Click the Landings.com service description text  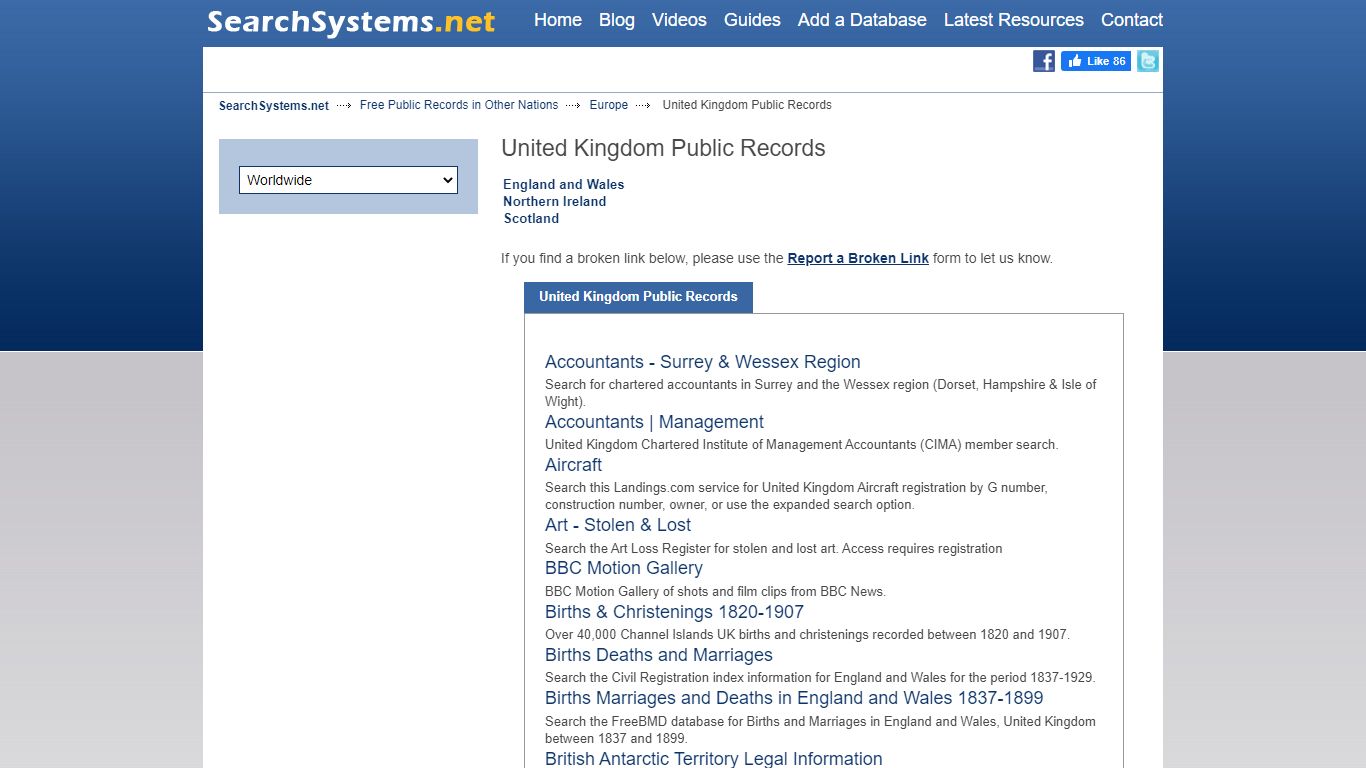pos(796,496)
